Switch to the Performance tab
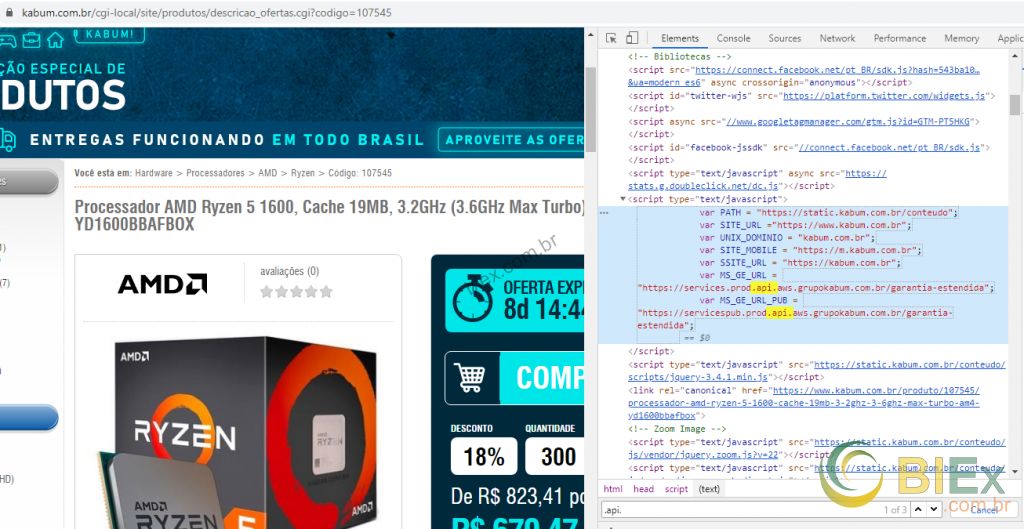This screenshot has width=1024, height=529. pos(899,39)
